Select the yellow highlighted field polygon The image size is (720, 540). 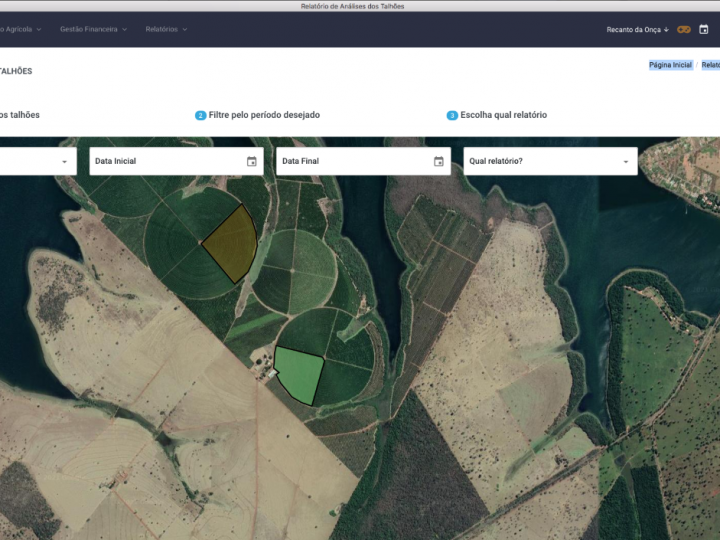233,244
